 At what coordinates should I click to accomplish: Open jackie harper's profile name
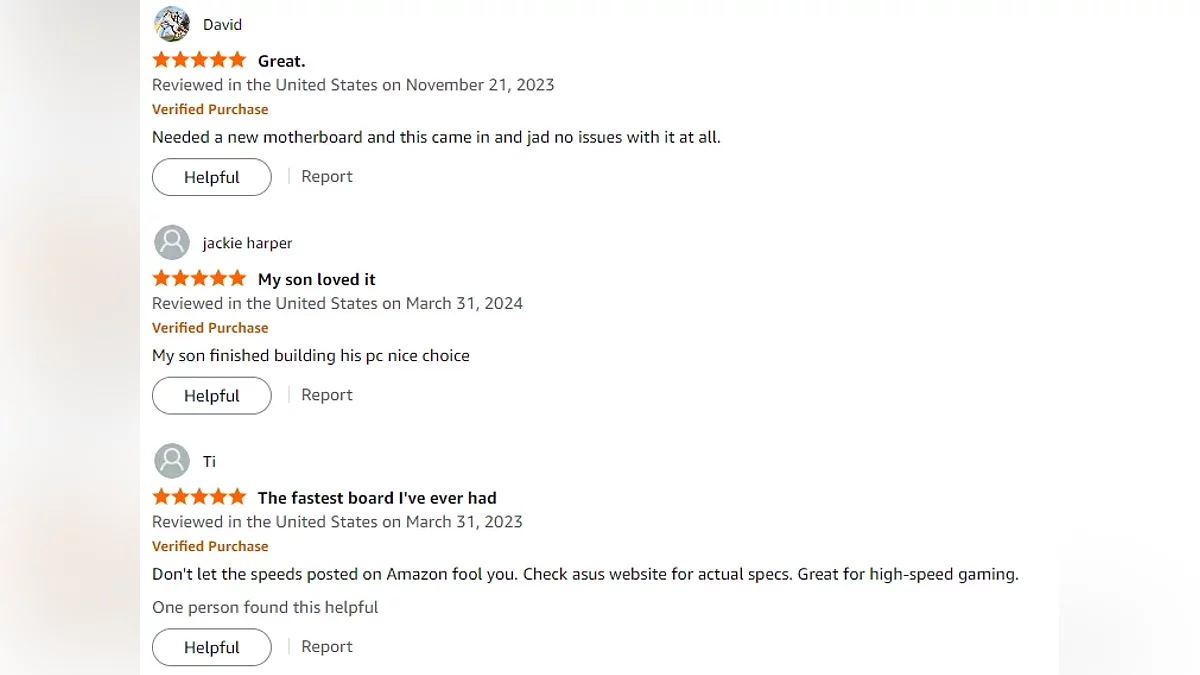click(247, 243)
